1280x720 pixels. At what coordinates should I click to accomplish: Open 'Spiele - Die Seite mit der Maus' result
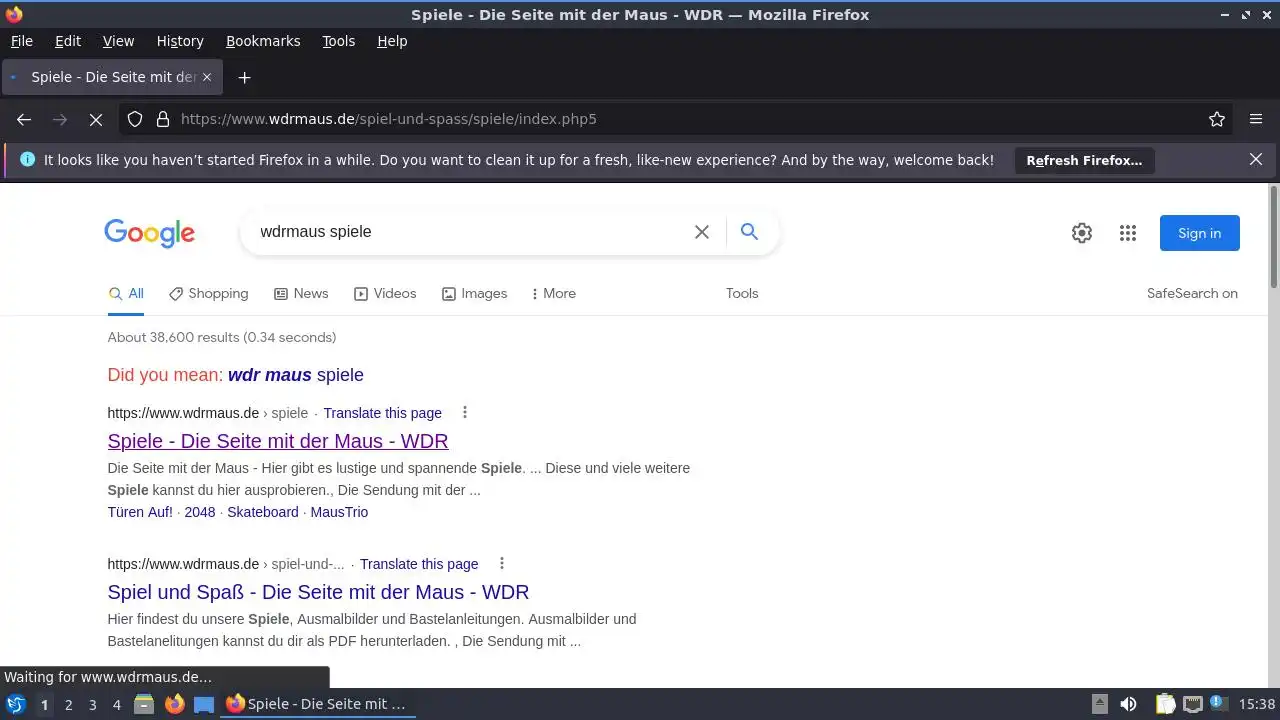tap(278, 441)
